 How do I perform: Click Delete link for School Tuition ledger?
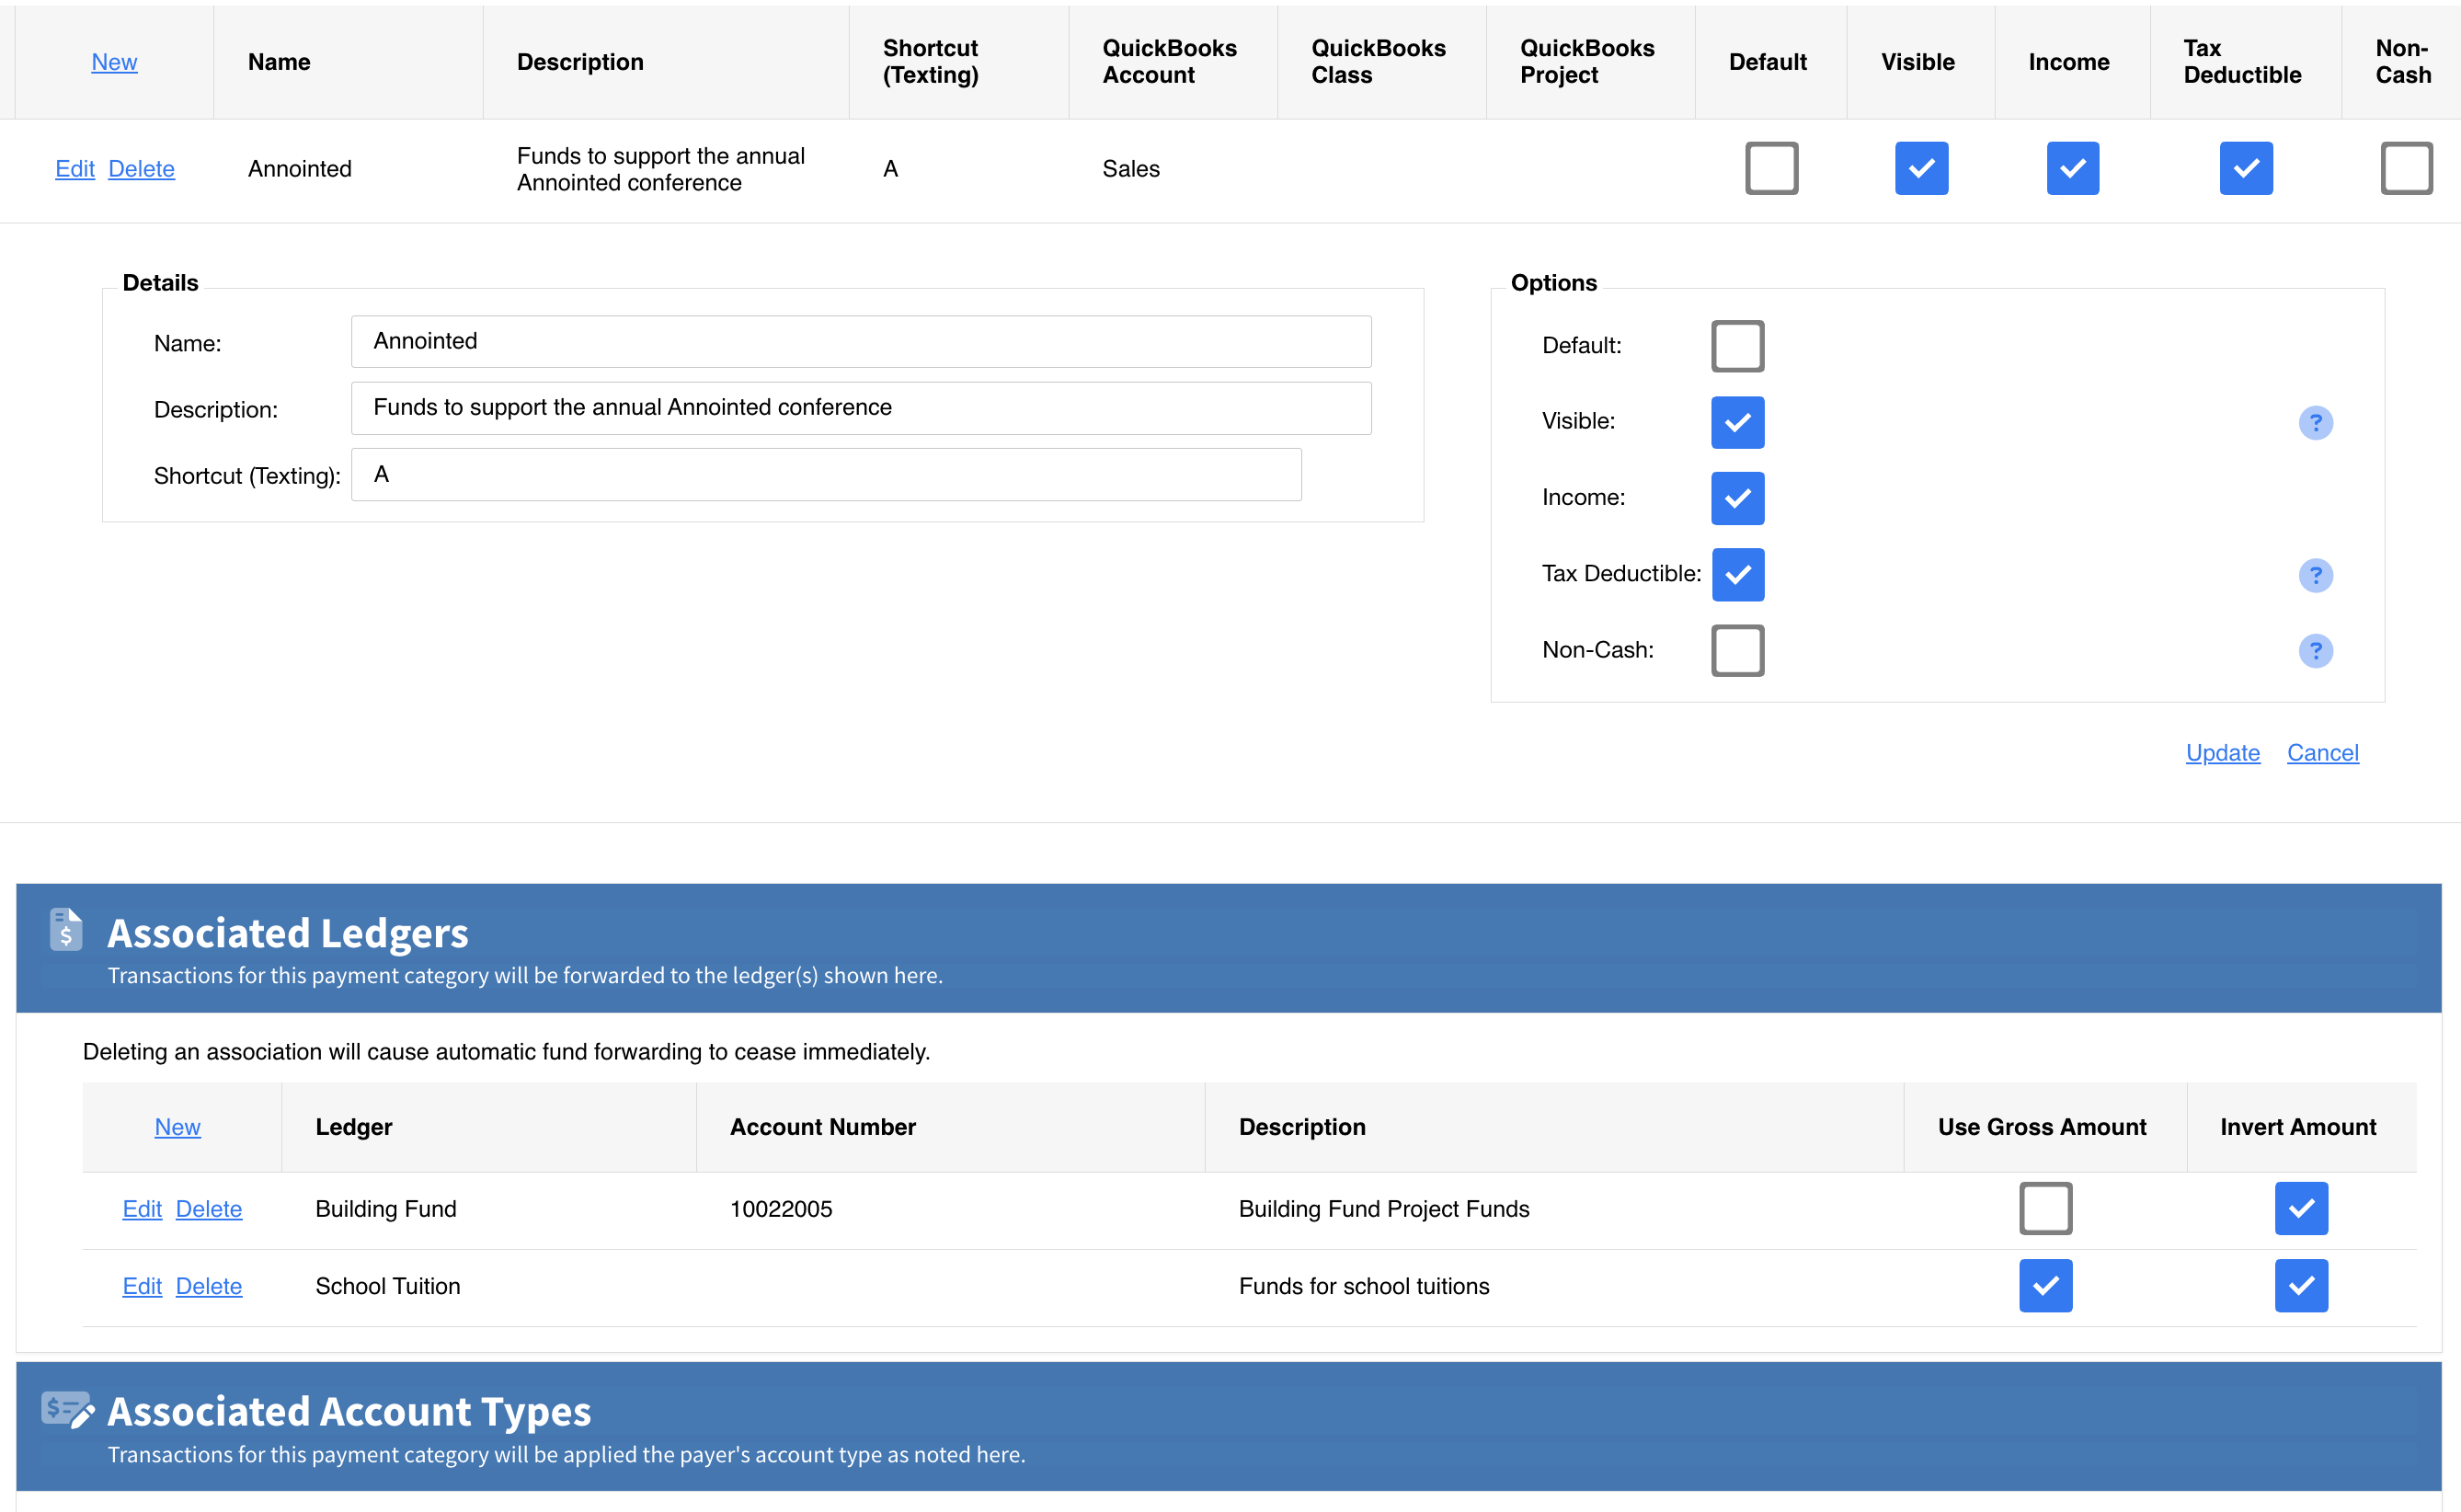click(208, 1285)
